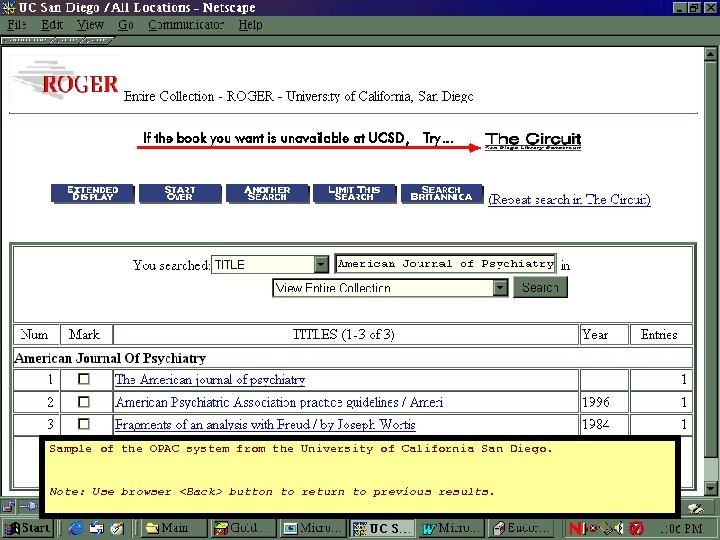Click the ROGER logo

tap(64, 81)
